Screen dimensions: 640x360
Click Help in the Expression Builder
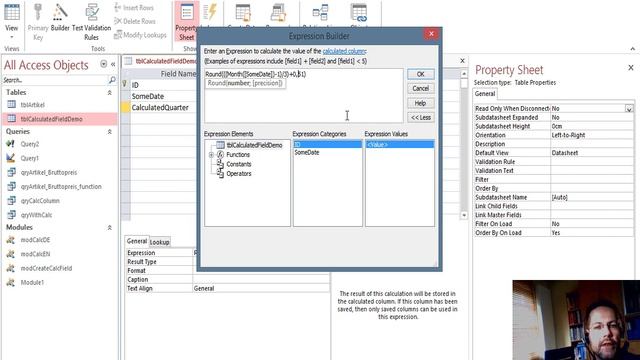click(420, 103)
